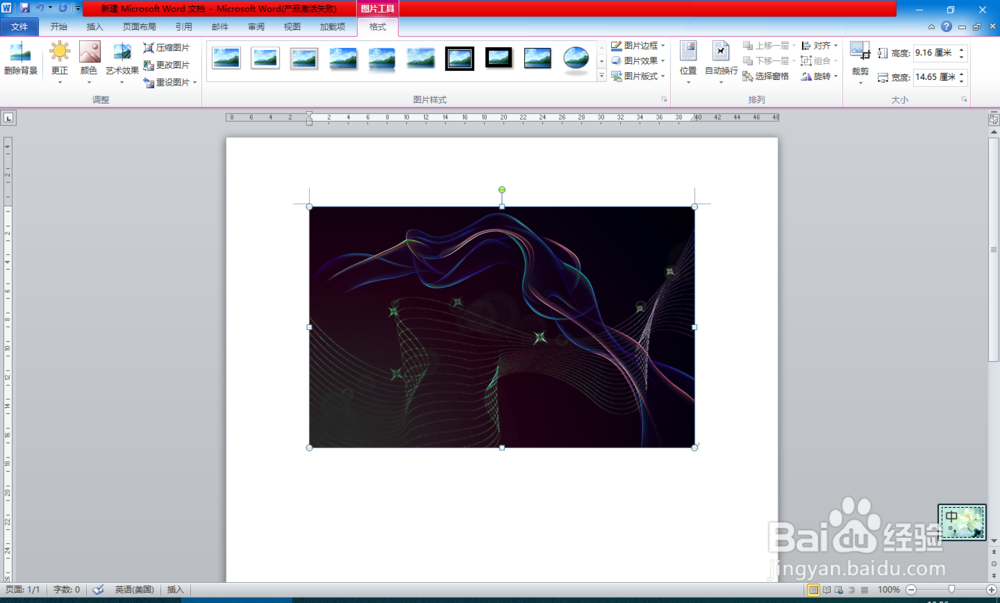Open the Size (大小) group dialog launcher
Image resolution: width=1000 pixels, height=603 pixels.
click(x=964, y=99)
